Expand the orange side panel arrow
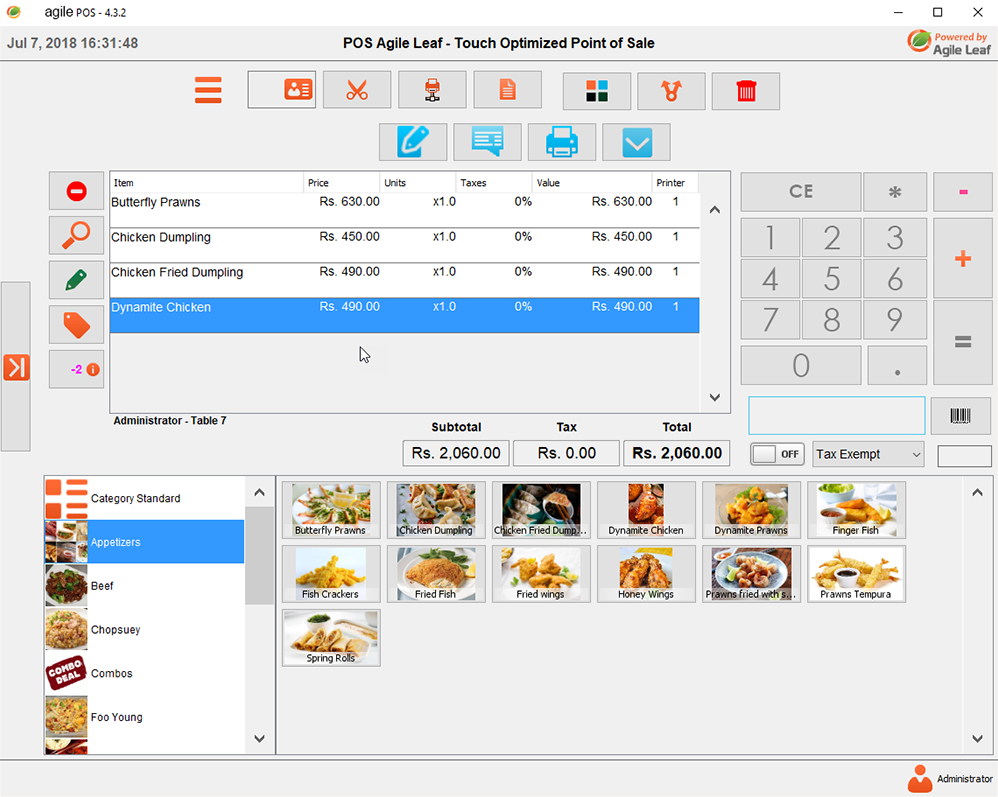 16,367
